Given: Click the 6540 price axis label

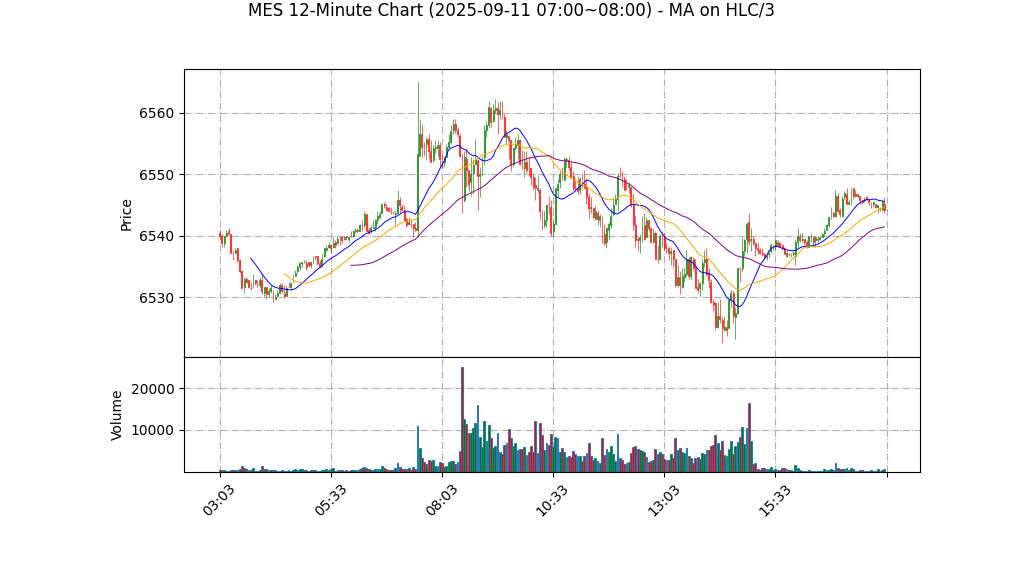Looking at the screenshot, I should [156, 236].
